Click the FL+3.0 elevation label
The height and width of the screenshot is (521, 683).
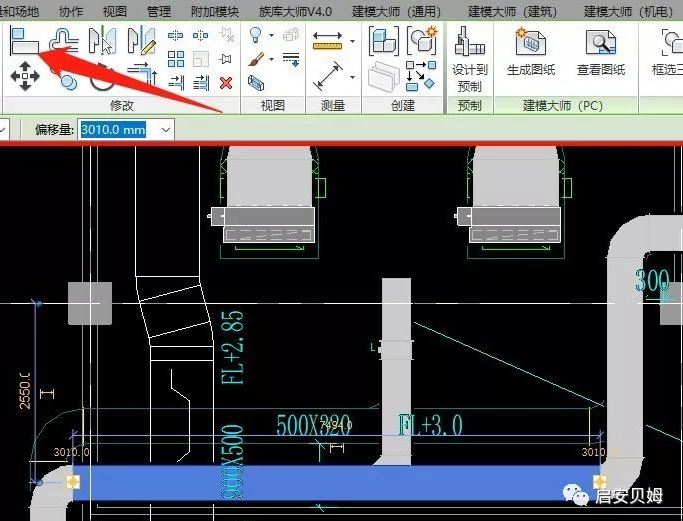(x=430, y=425)
